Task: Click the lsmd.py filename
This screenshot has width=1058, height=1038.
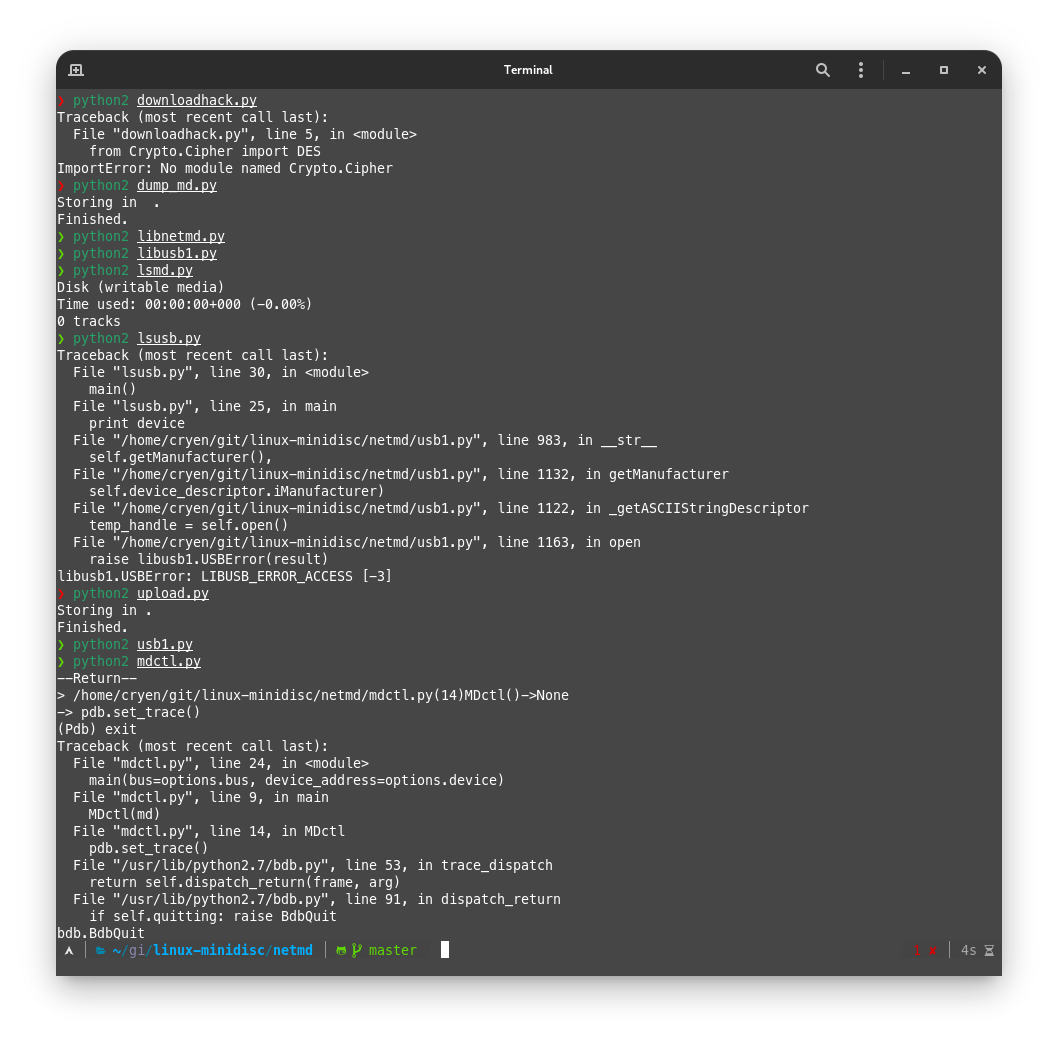Action: point(165,271)
